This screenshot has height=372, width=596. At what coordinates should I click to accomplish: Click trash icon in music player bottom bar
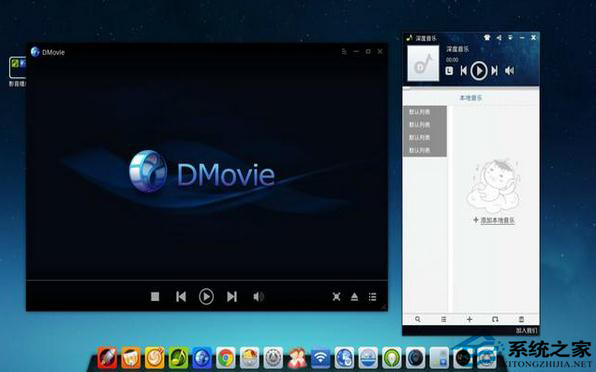(x=522, y=319)
